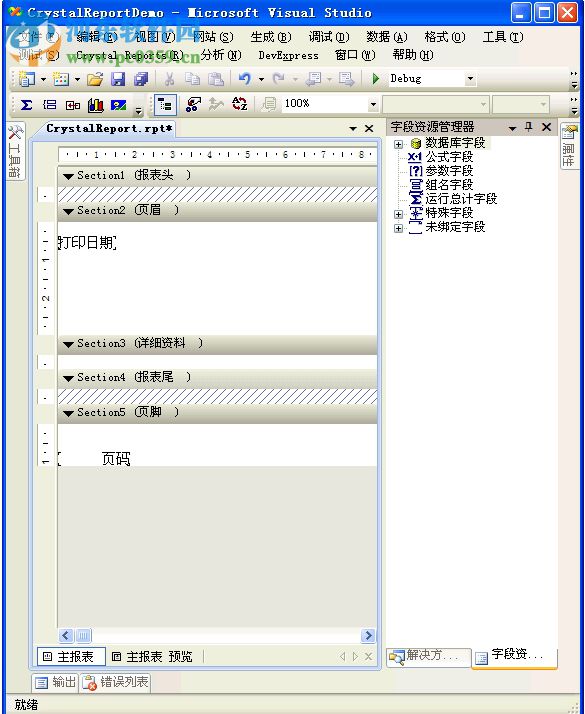Open the undo history dropdown arrow
585x714 pixels.
point(261,79)
